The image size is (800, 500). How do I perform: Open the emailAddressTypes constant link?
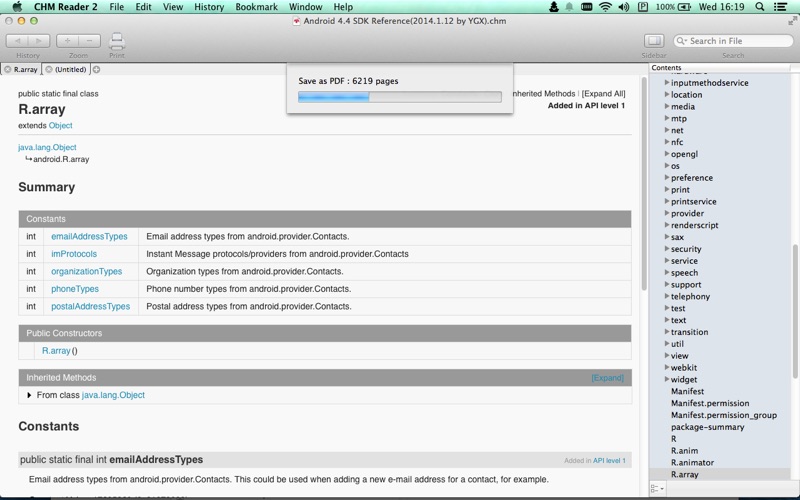click(x=89, y=236)
